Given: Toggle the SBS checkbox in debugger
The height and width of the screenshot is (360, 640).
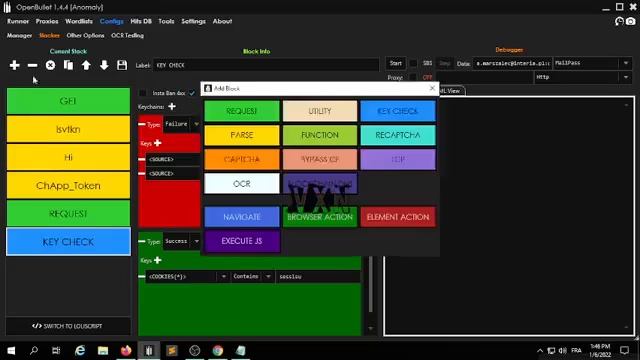Looking at the screenshot, I should click(413, 63).
